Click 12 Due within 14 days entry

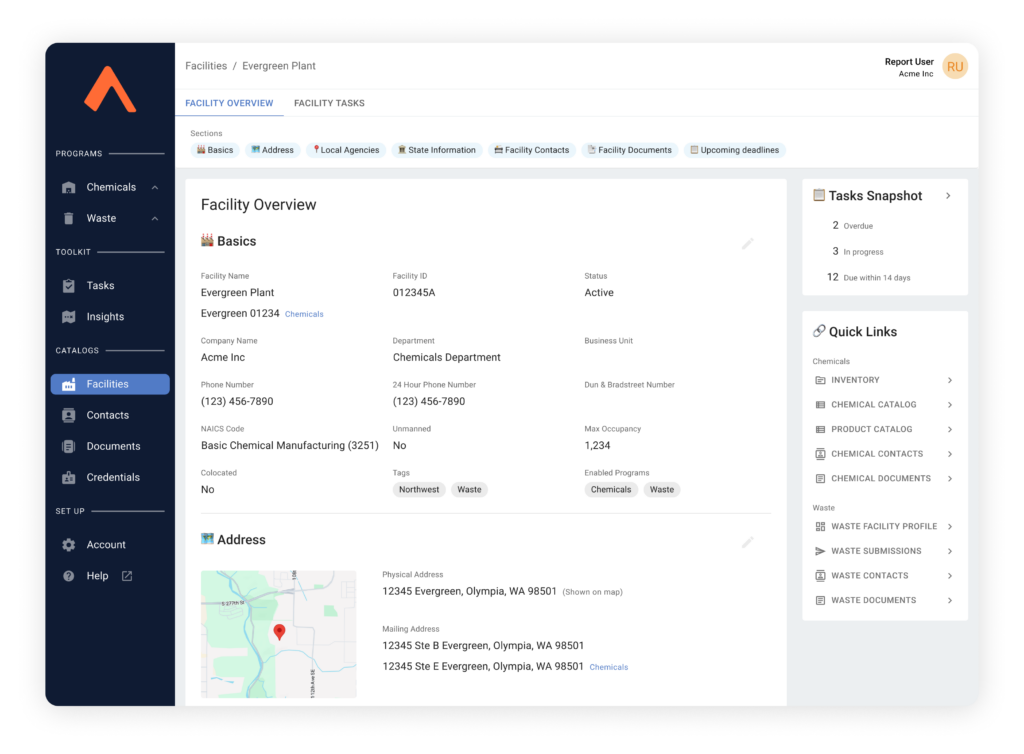869,277
